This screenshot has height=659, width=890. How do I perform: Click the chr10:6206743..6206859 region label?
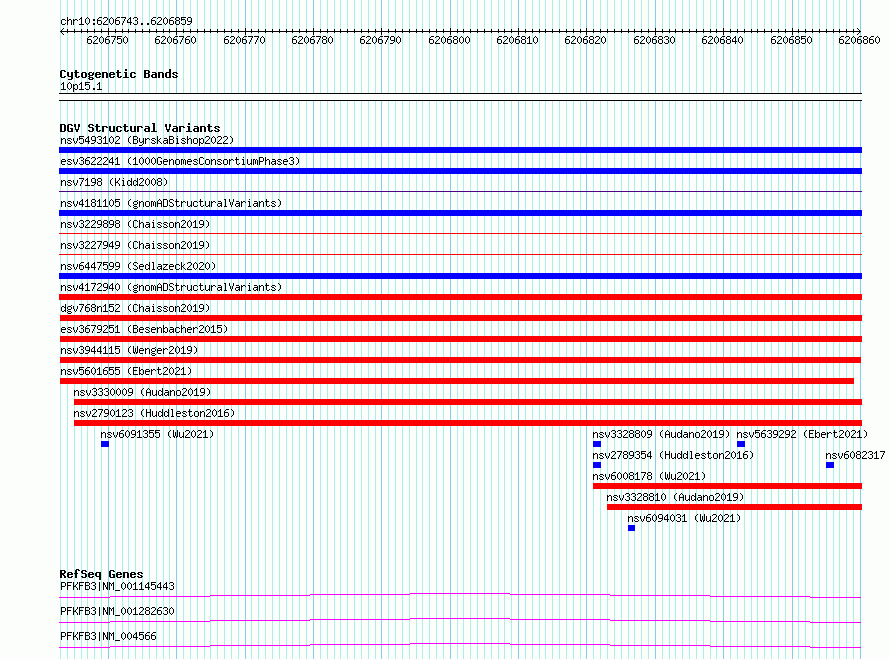point(126,21)
